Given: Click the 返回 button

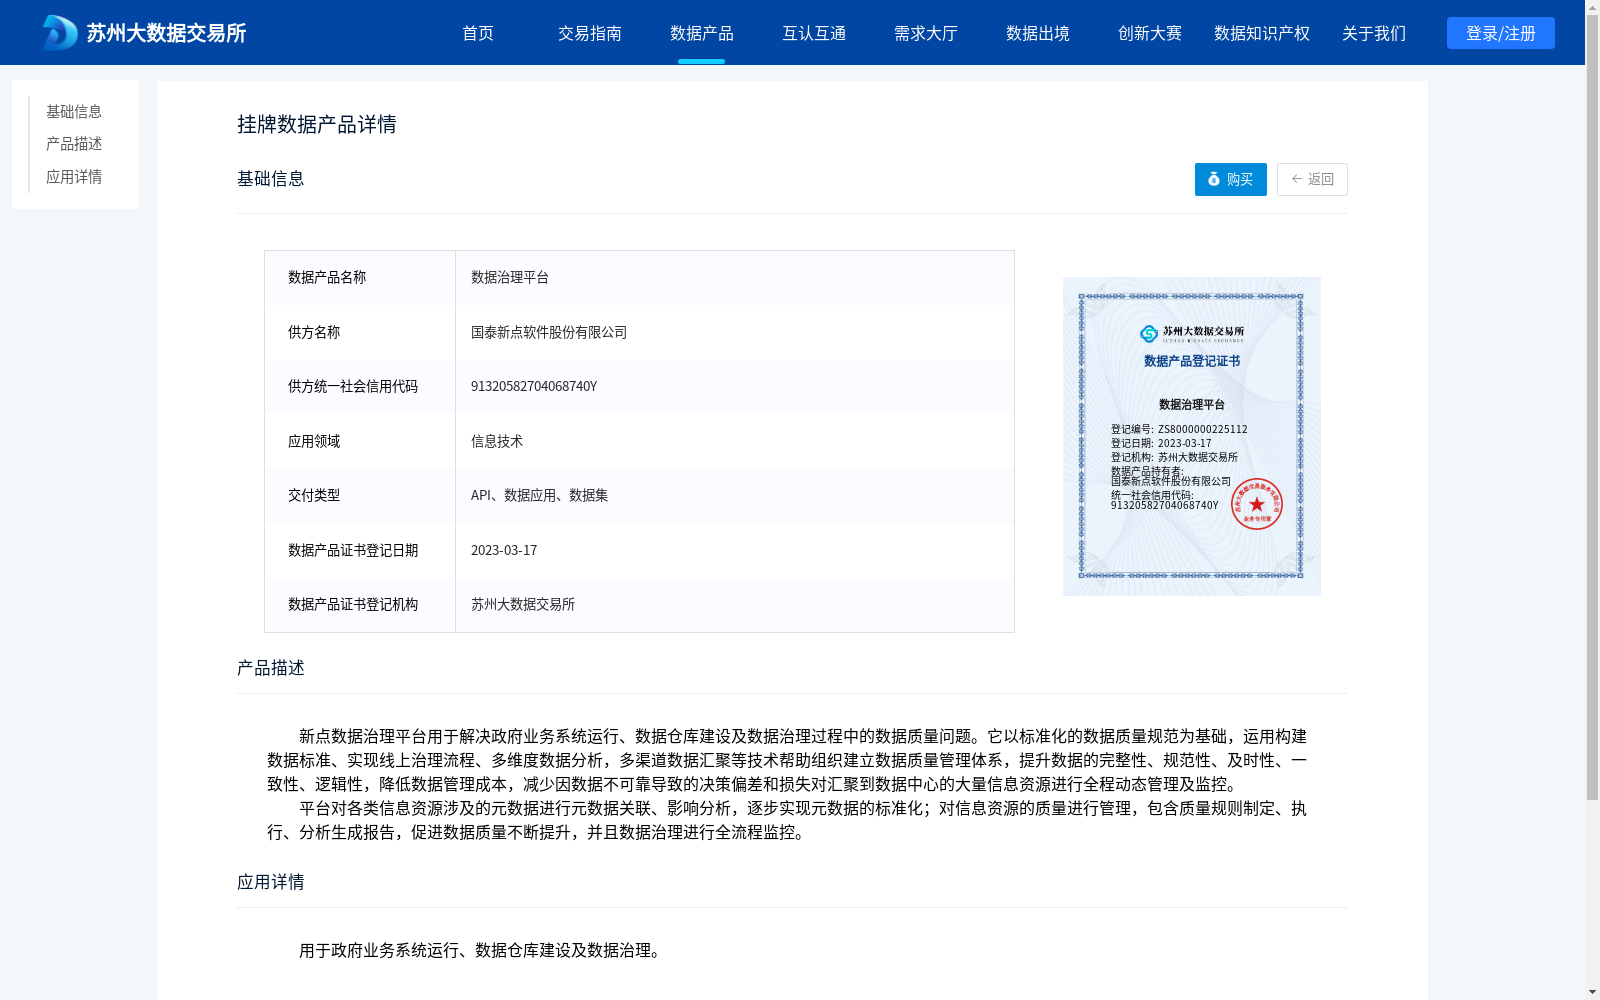Looking at the screenshot, I should 1312,179.
